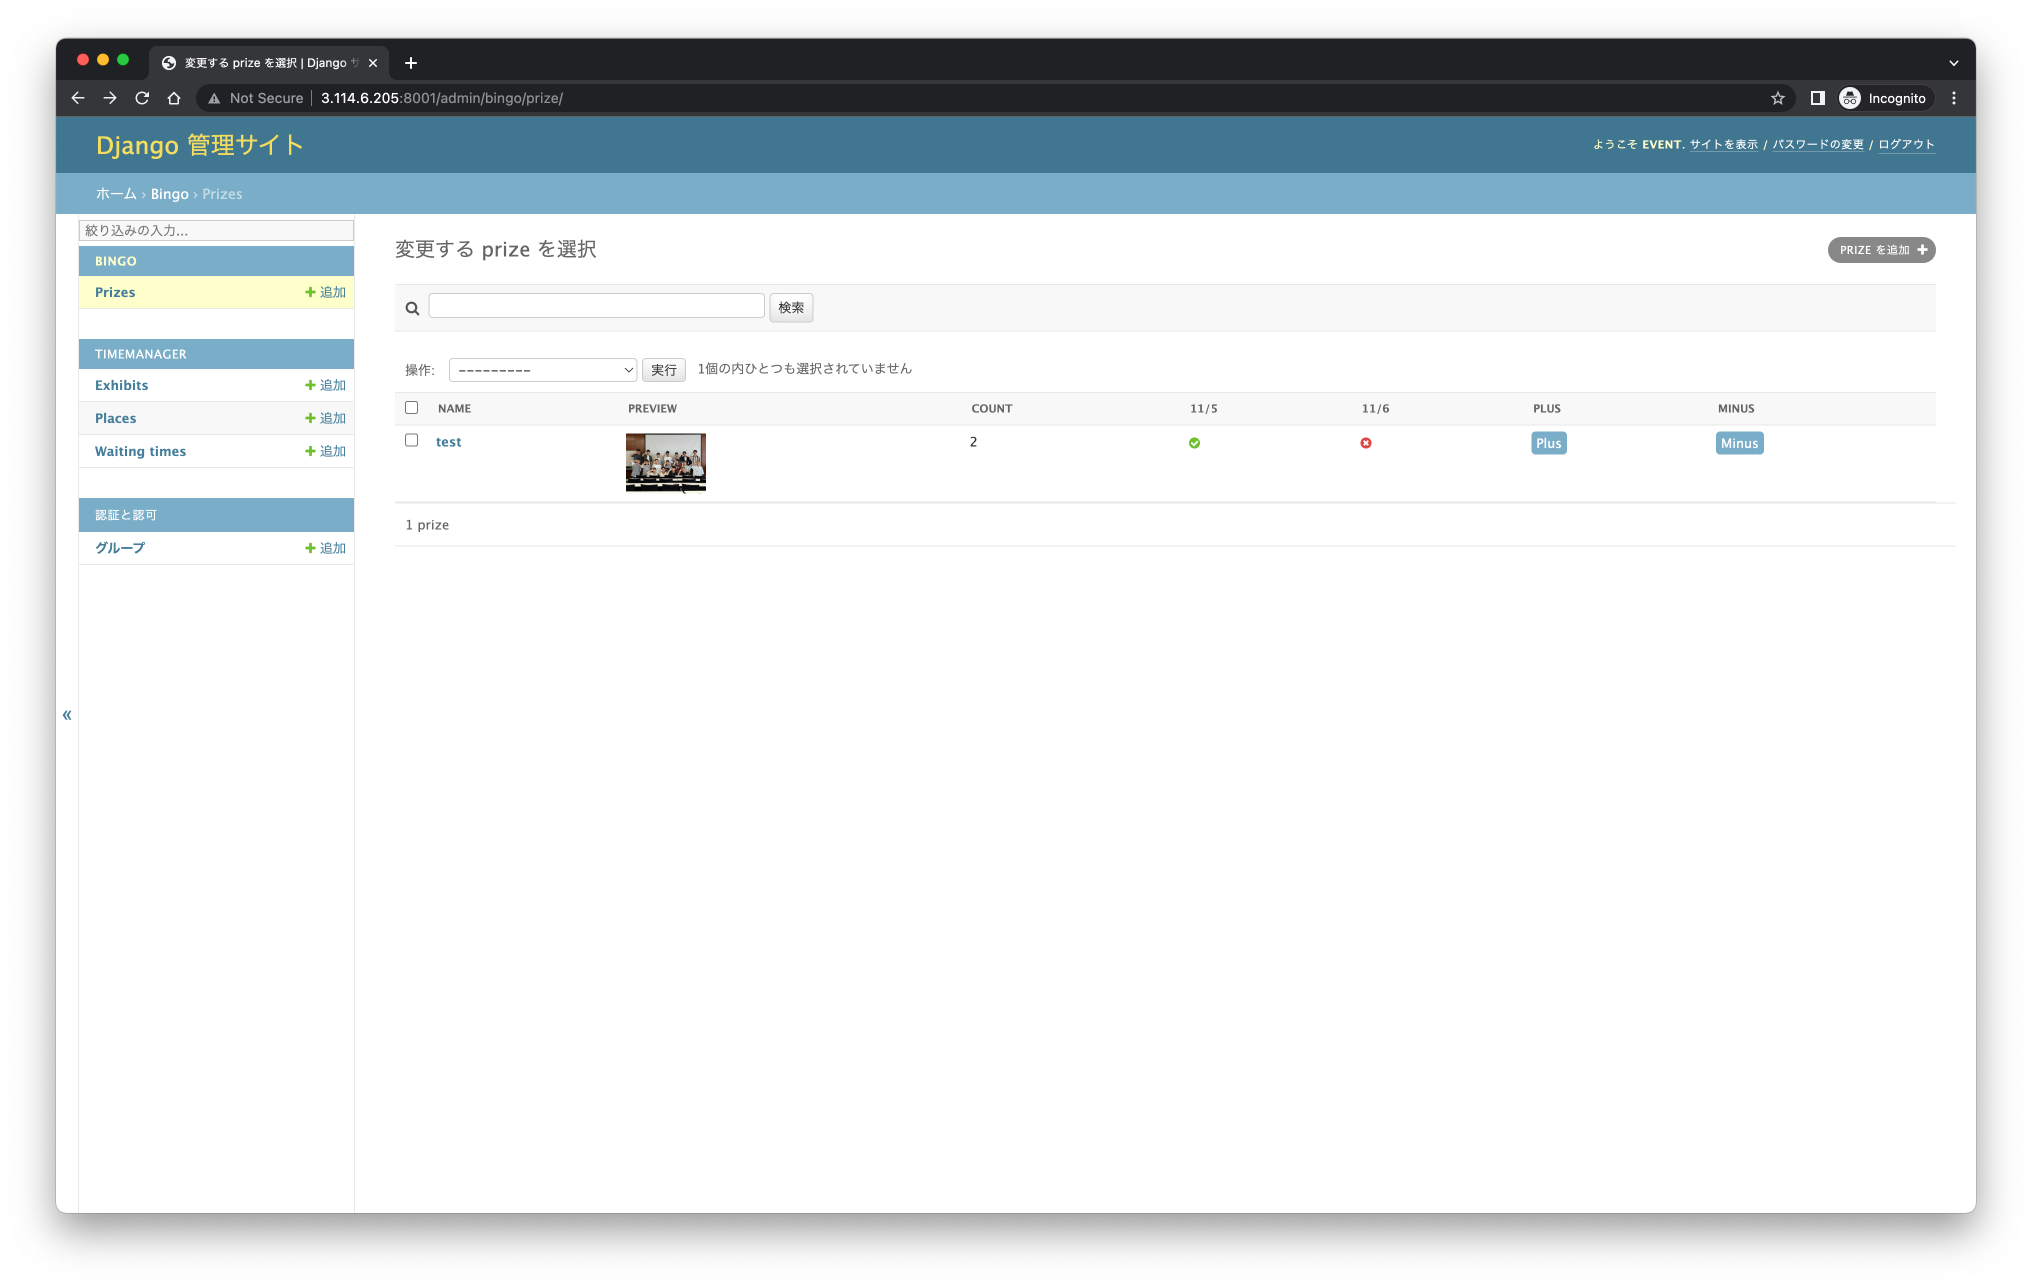The height and width of the screenshot is (1287, 2032).
Task: Click the prize search input field
Action: [x=596, y=306]
